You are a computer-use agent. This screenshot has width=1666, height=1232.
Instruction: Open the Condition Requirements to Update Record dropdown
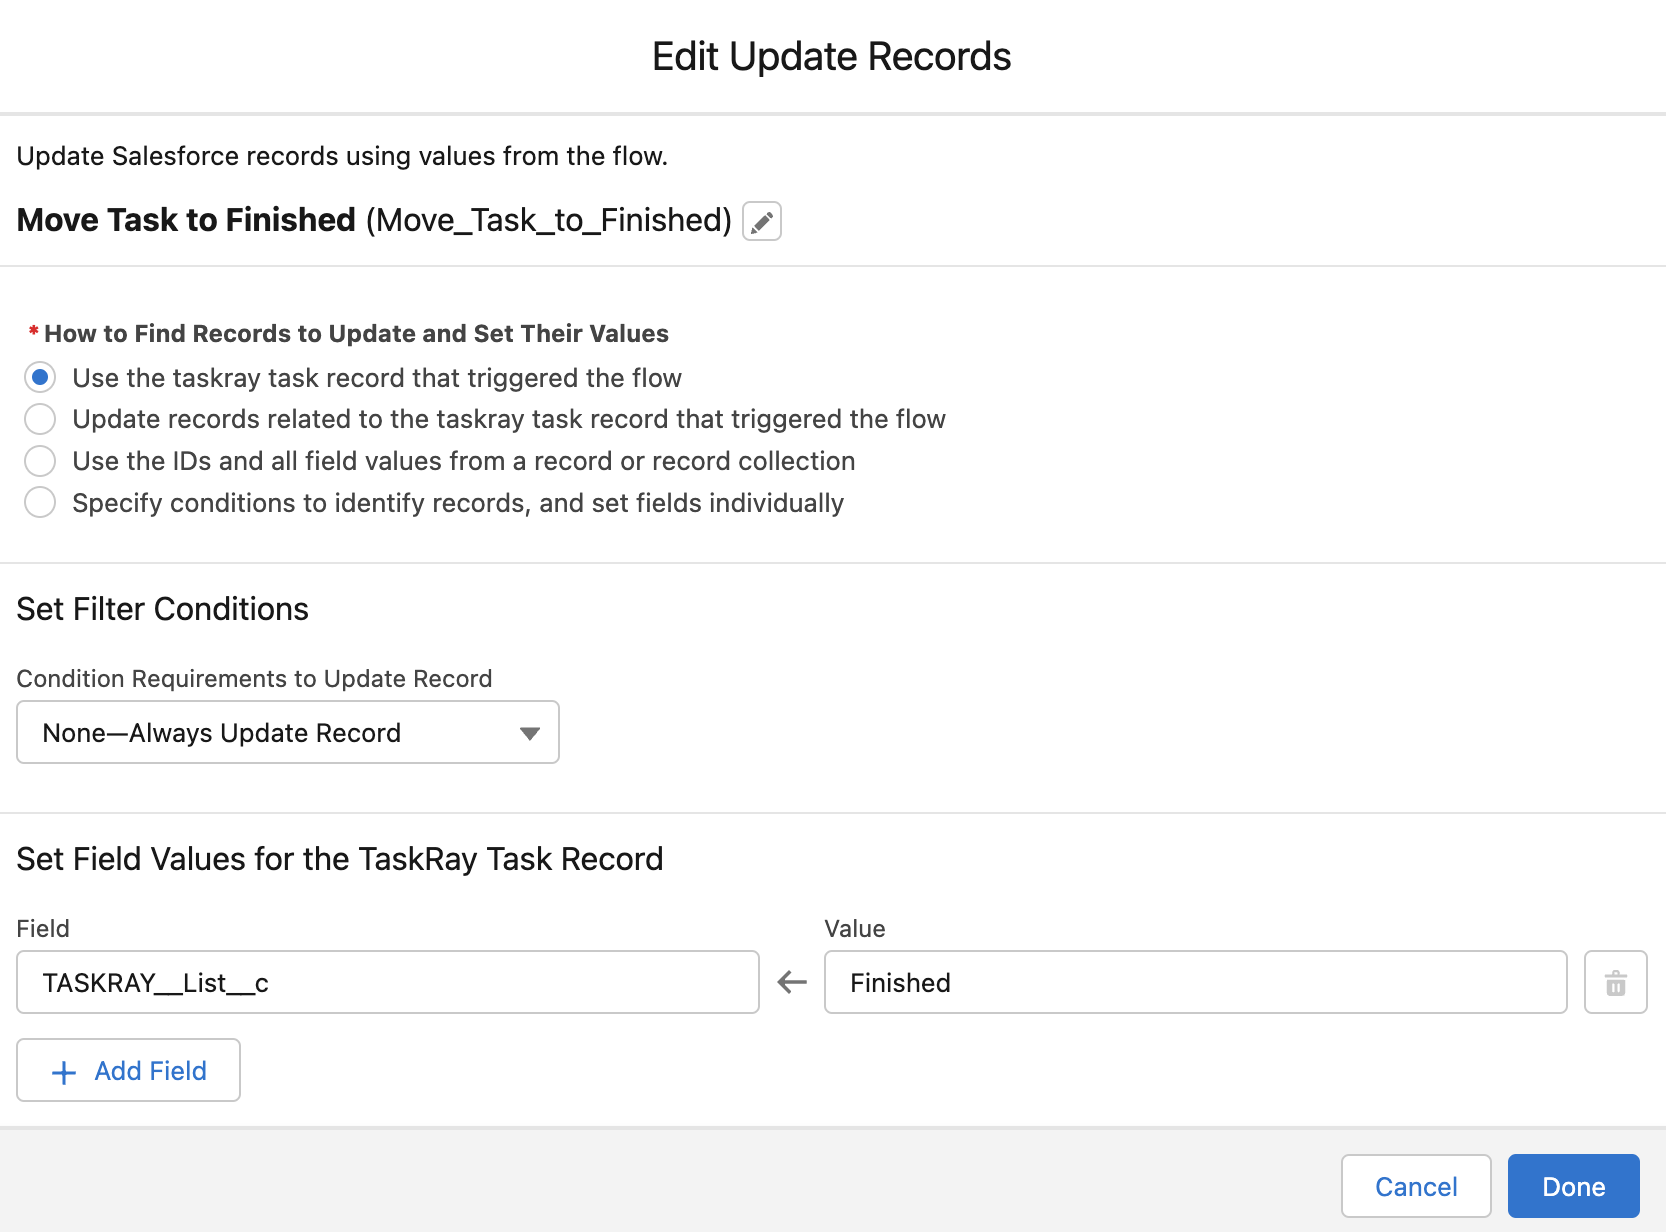coord(288,732)
